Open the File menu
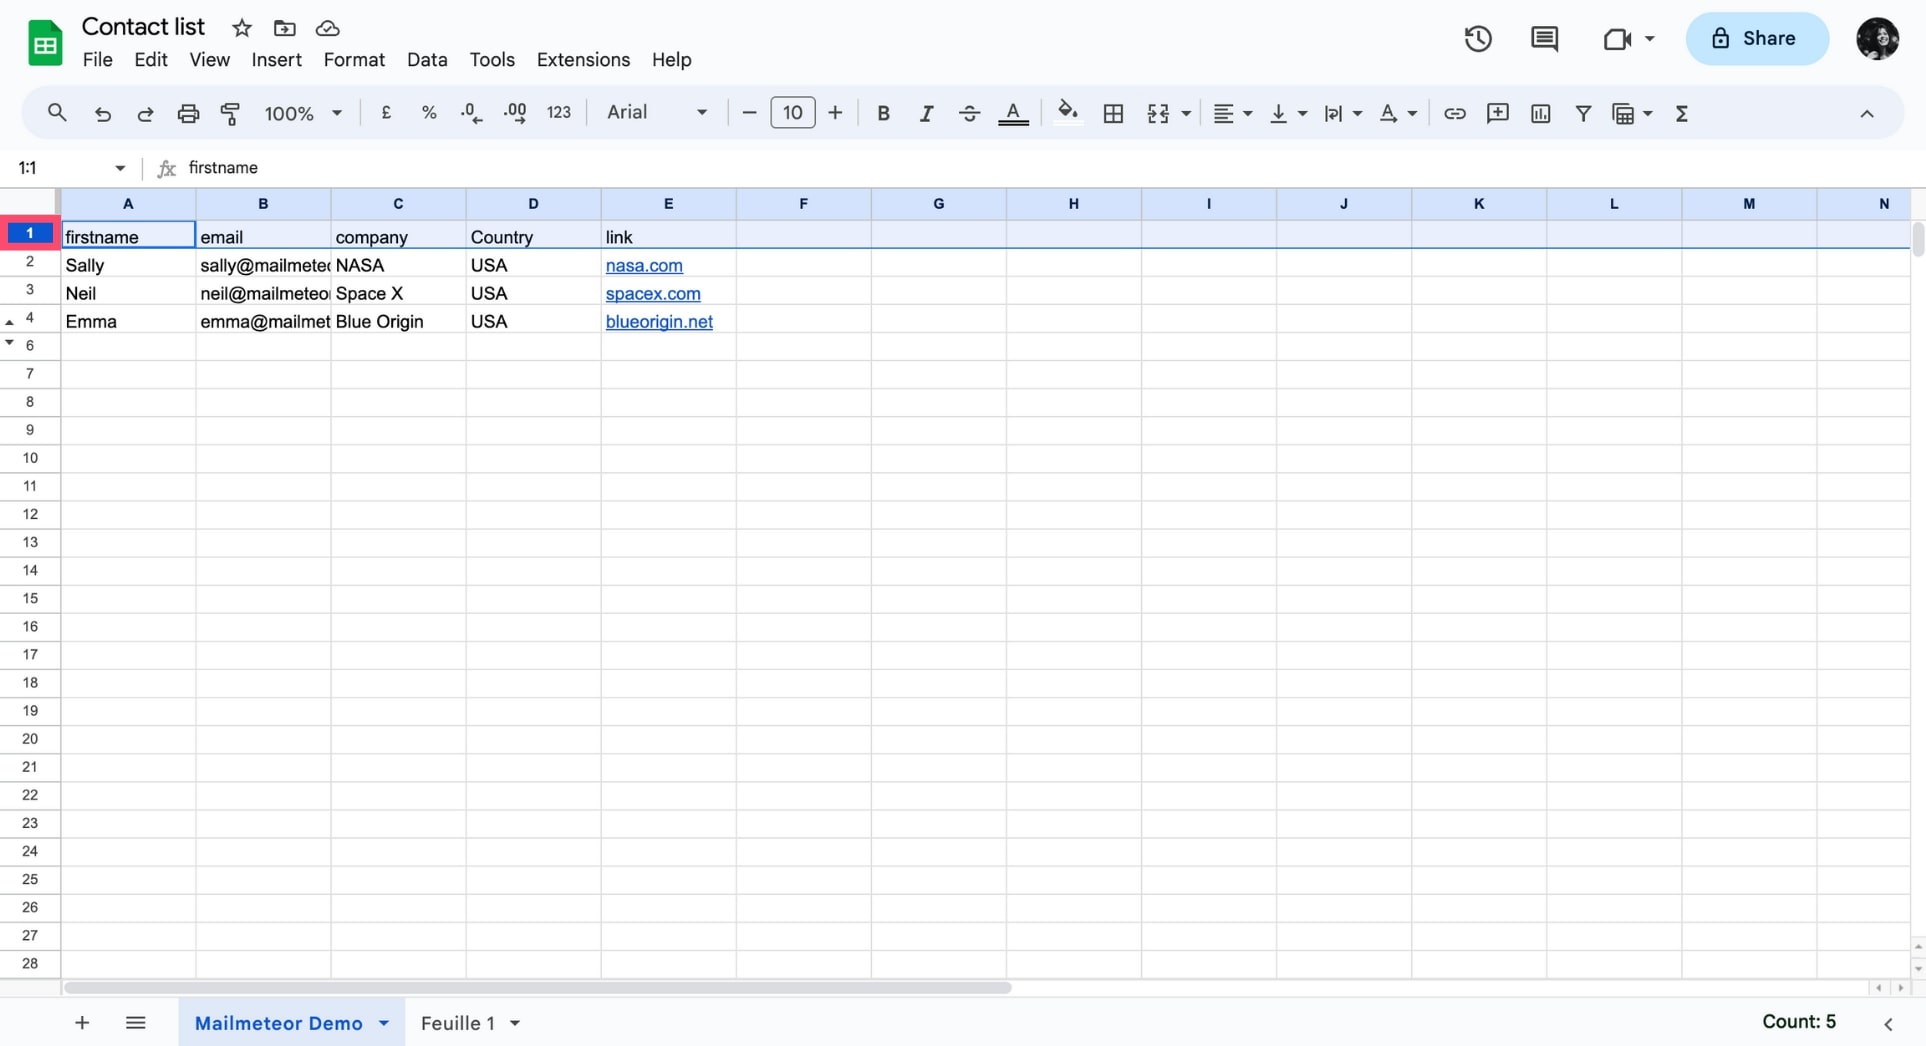Image resolution: width=1926 pixels, height=1046 pixels. tap(97, 60)
